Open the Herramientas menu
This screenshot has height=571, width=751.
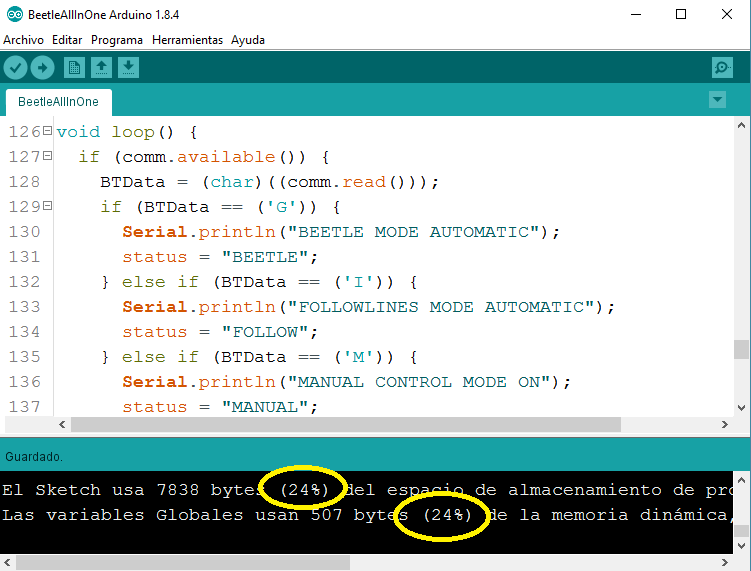click(187, 40)
